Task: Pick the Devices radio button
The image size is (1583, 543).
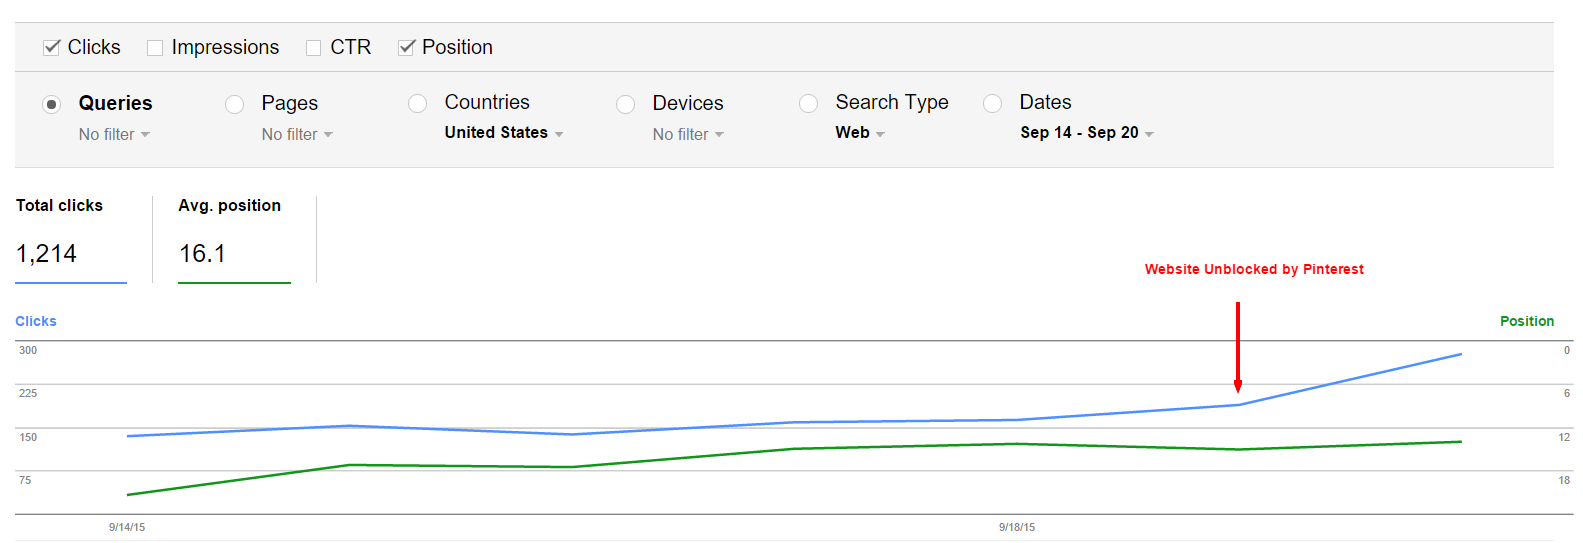Action: click(x=626, y=104)
